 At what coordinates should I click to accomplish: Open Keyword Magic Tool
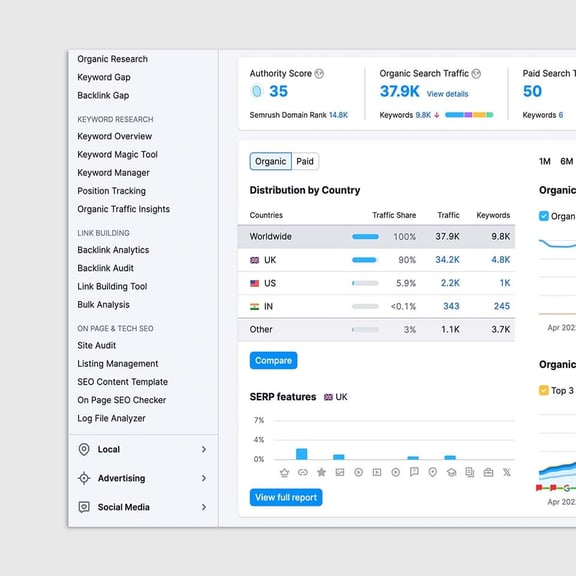[118, 155]
